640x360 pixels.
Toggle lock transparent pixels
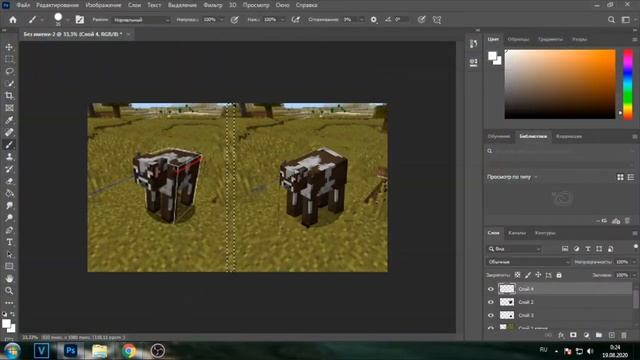point(517,275)
